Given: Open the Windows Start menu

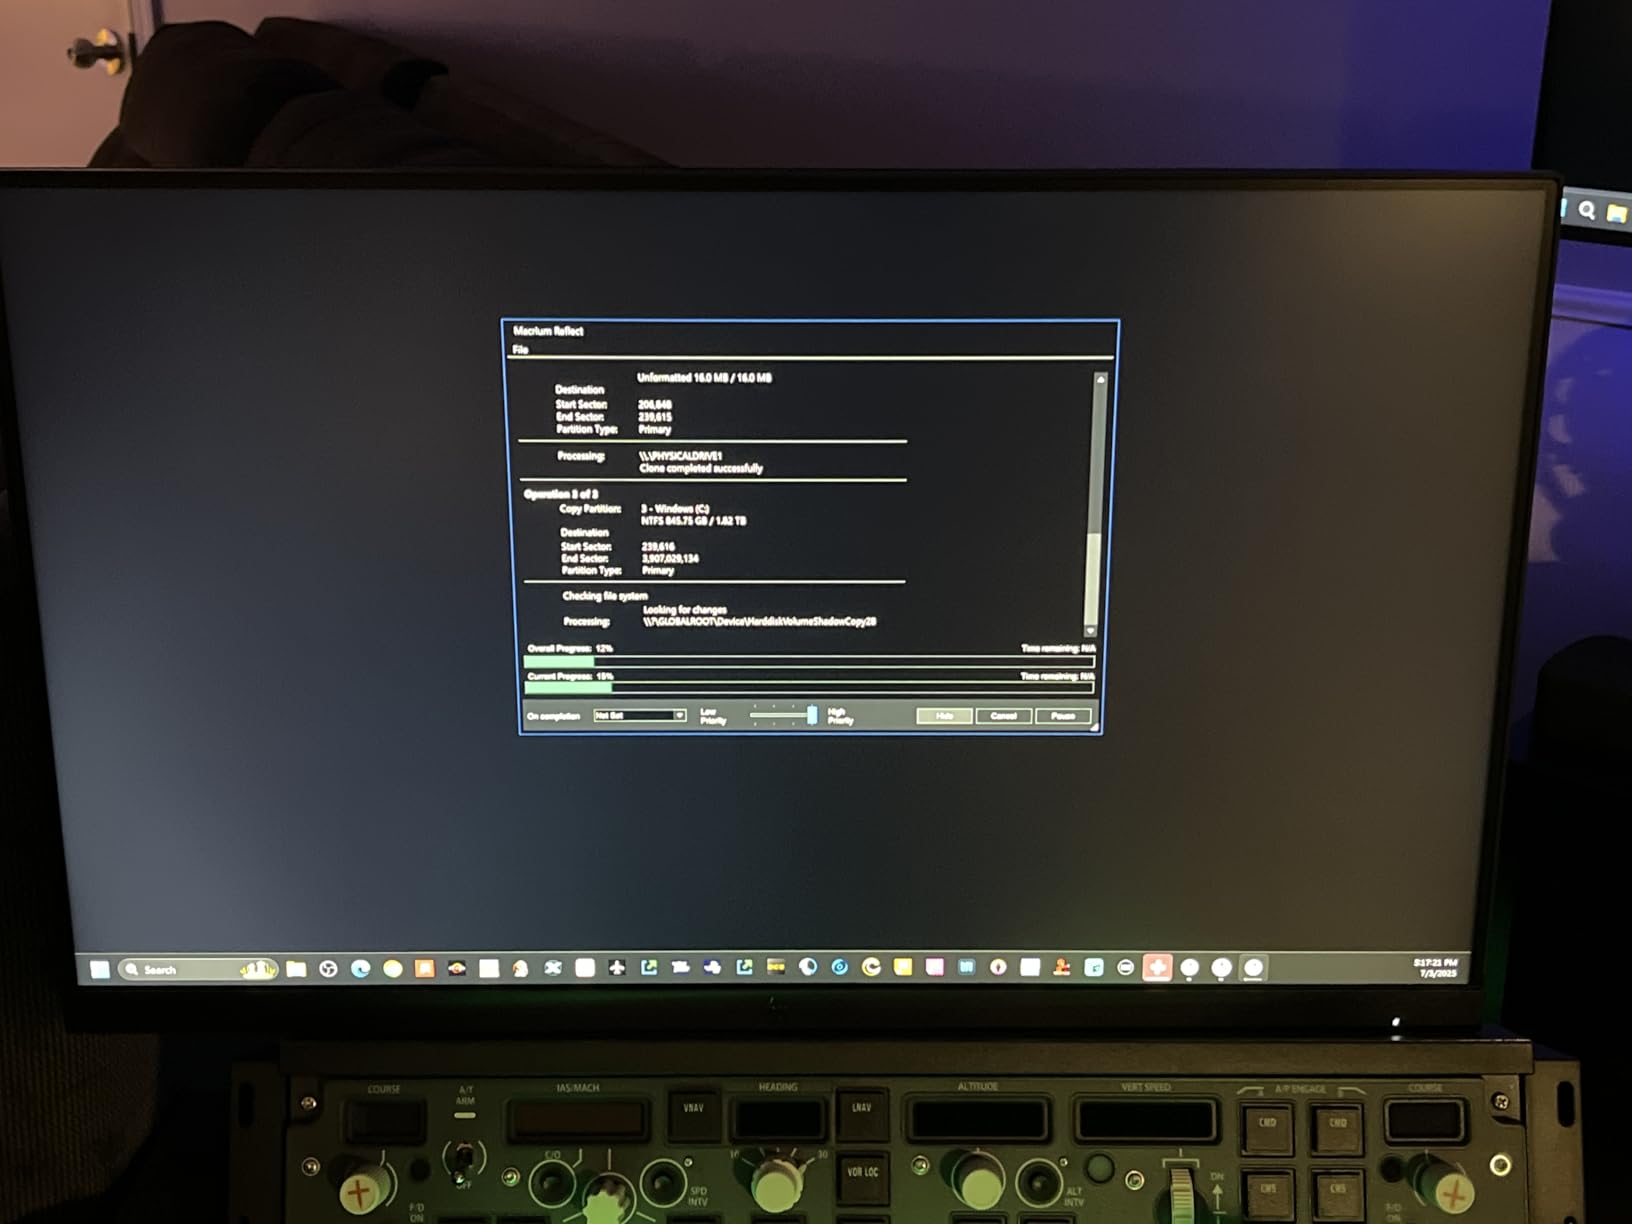Looking at the screenshot, I should 100,968.
